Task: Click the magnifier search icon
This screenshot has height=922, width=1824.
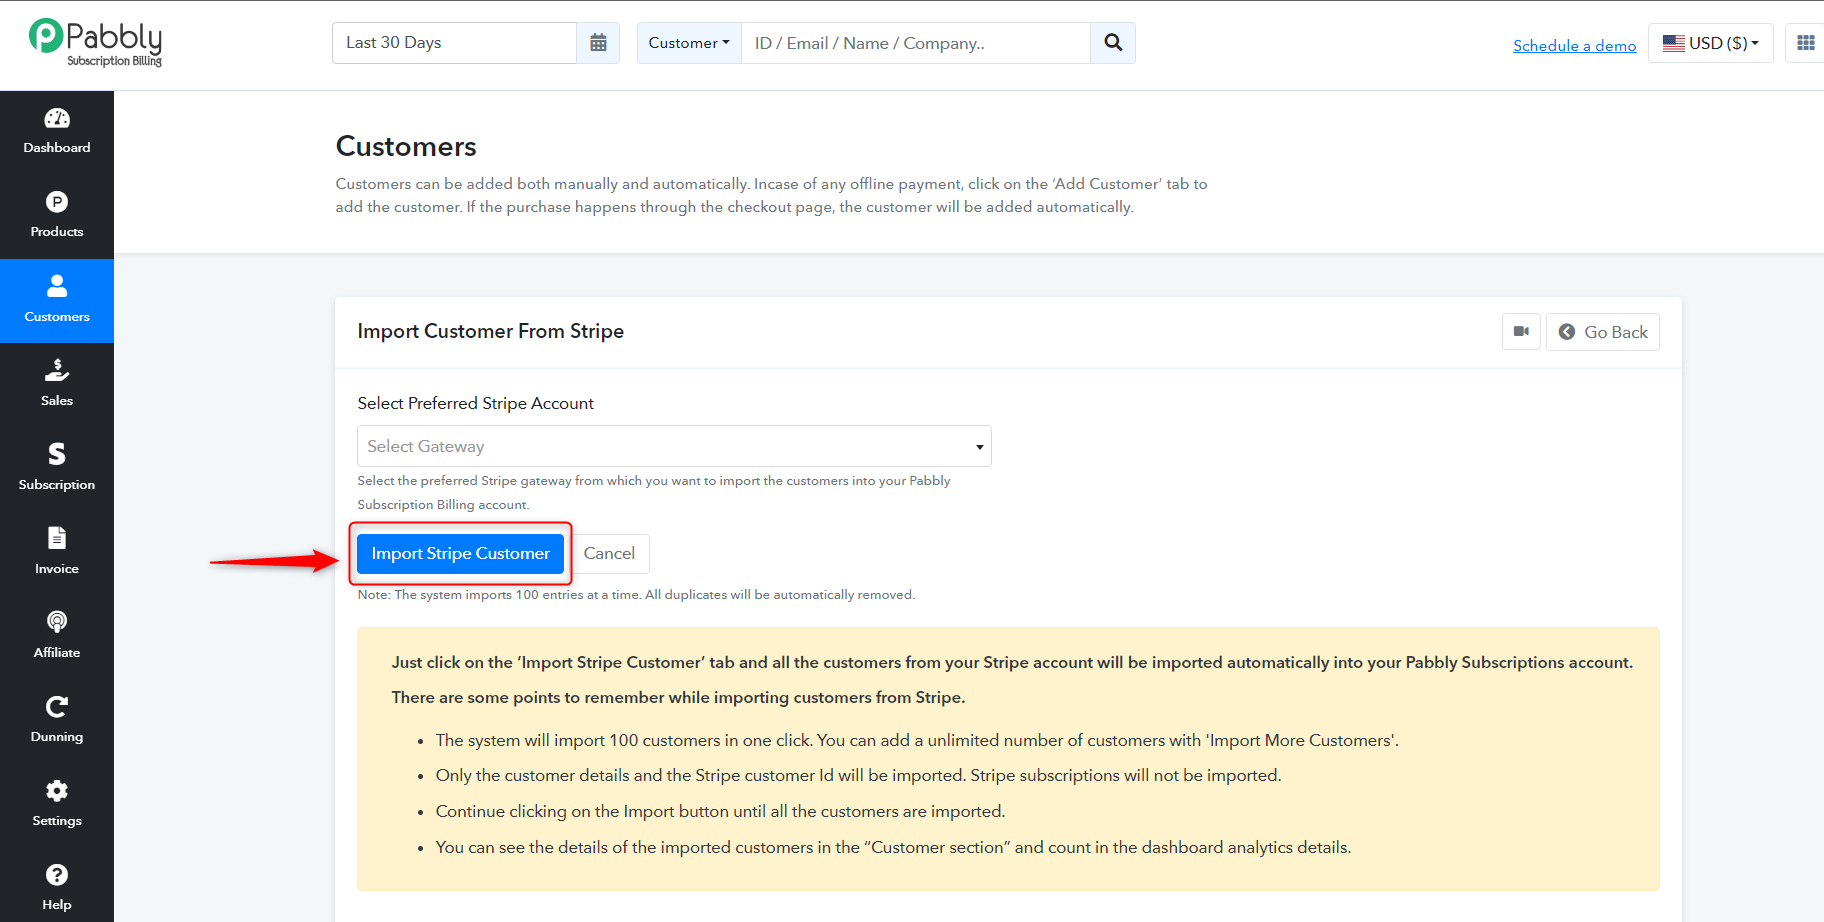Action: coord(1113,43)
